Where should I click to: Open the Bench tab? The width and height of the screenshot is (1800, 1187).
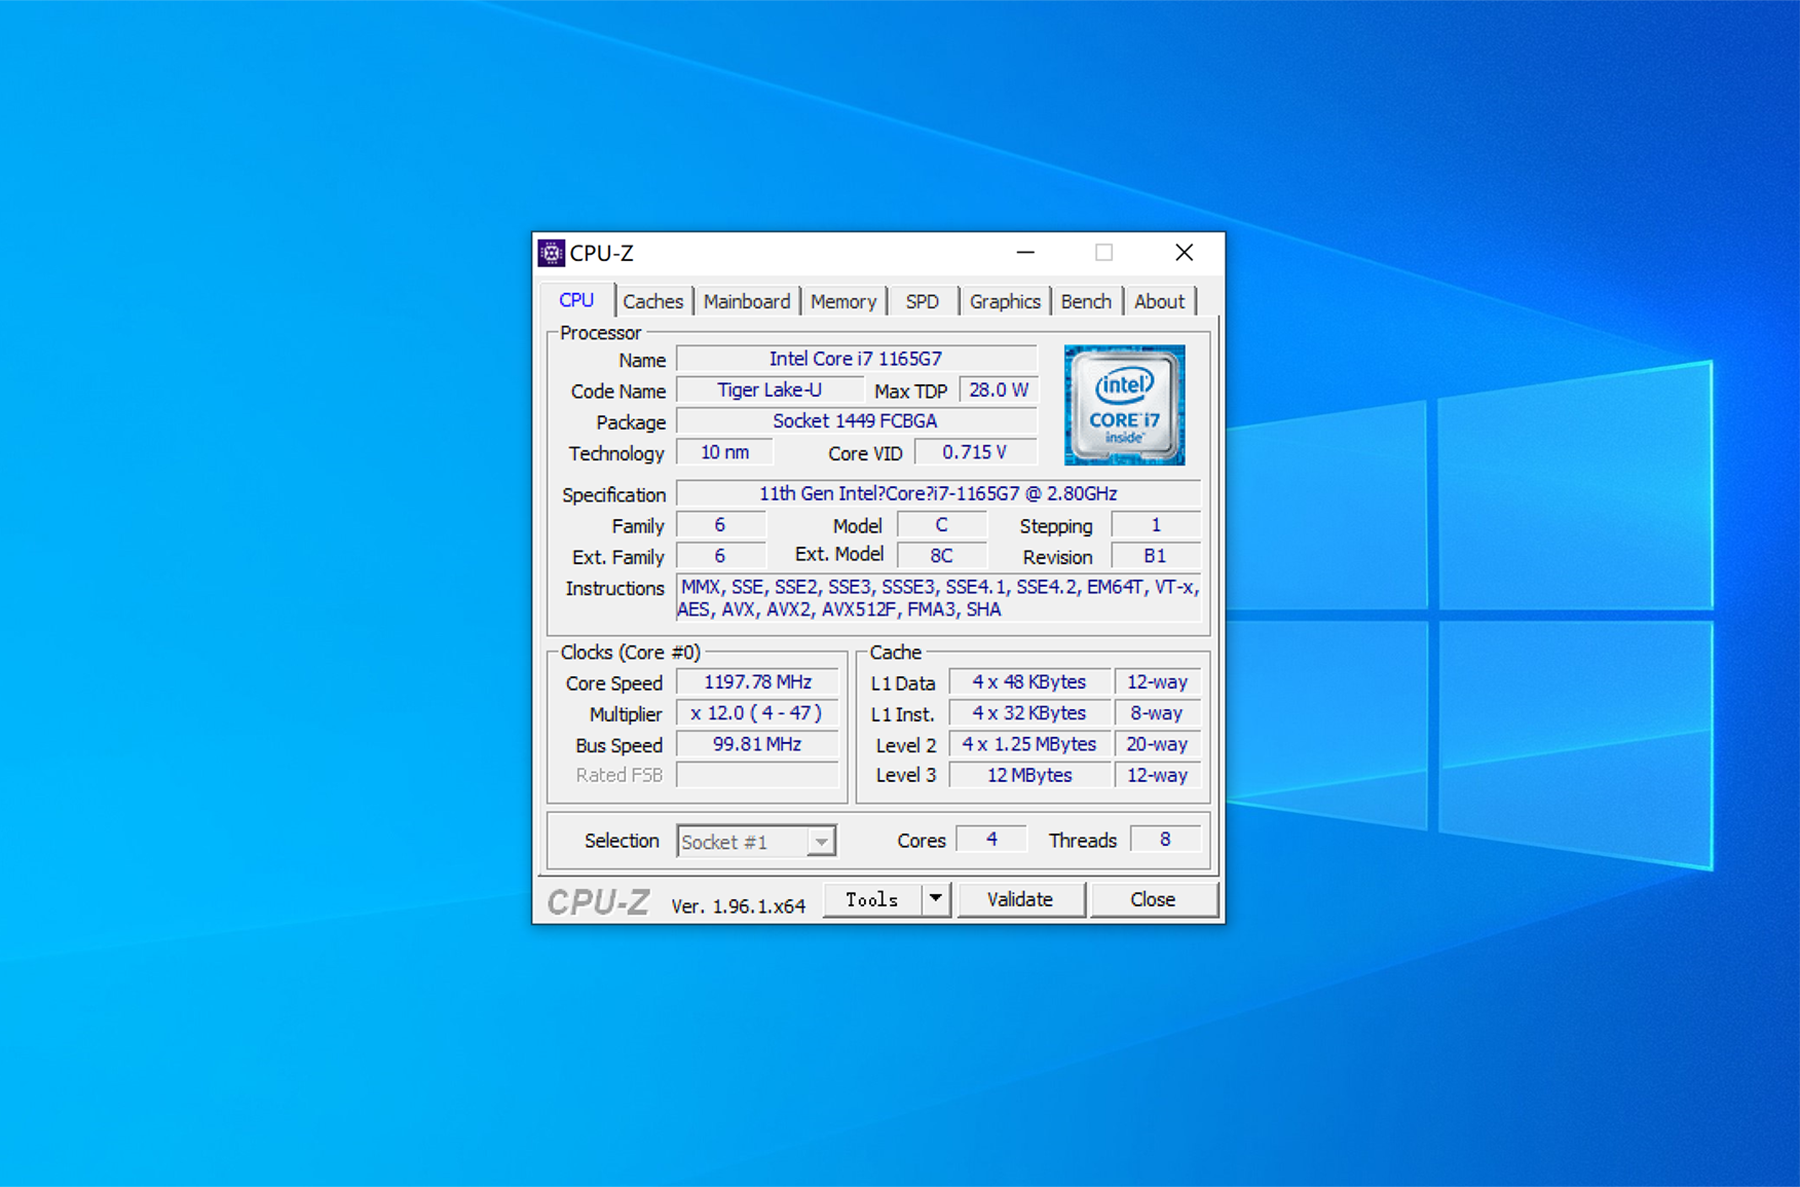1086,301
